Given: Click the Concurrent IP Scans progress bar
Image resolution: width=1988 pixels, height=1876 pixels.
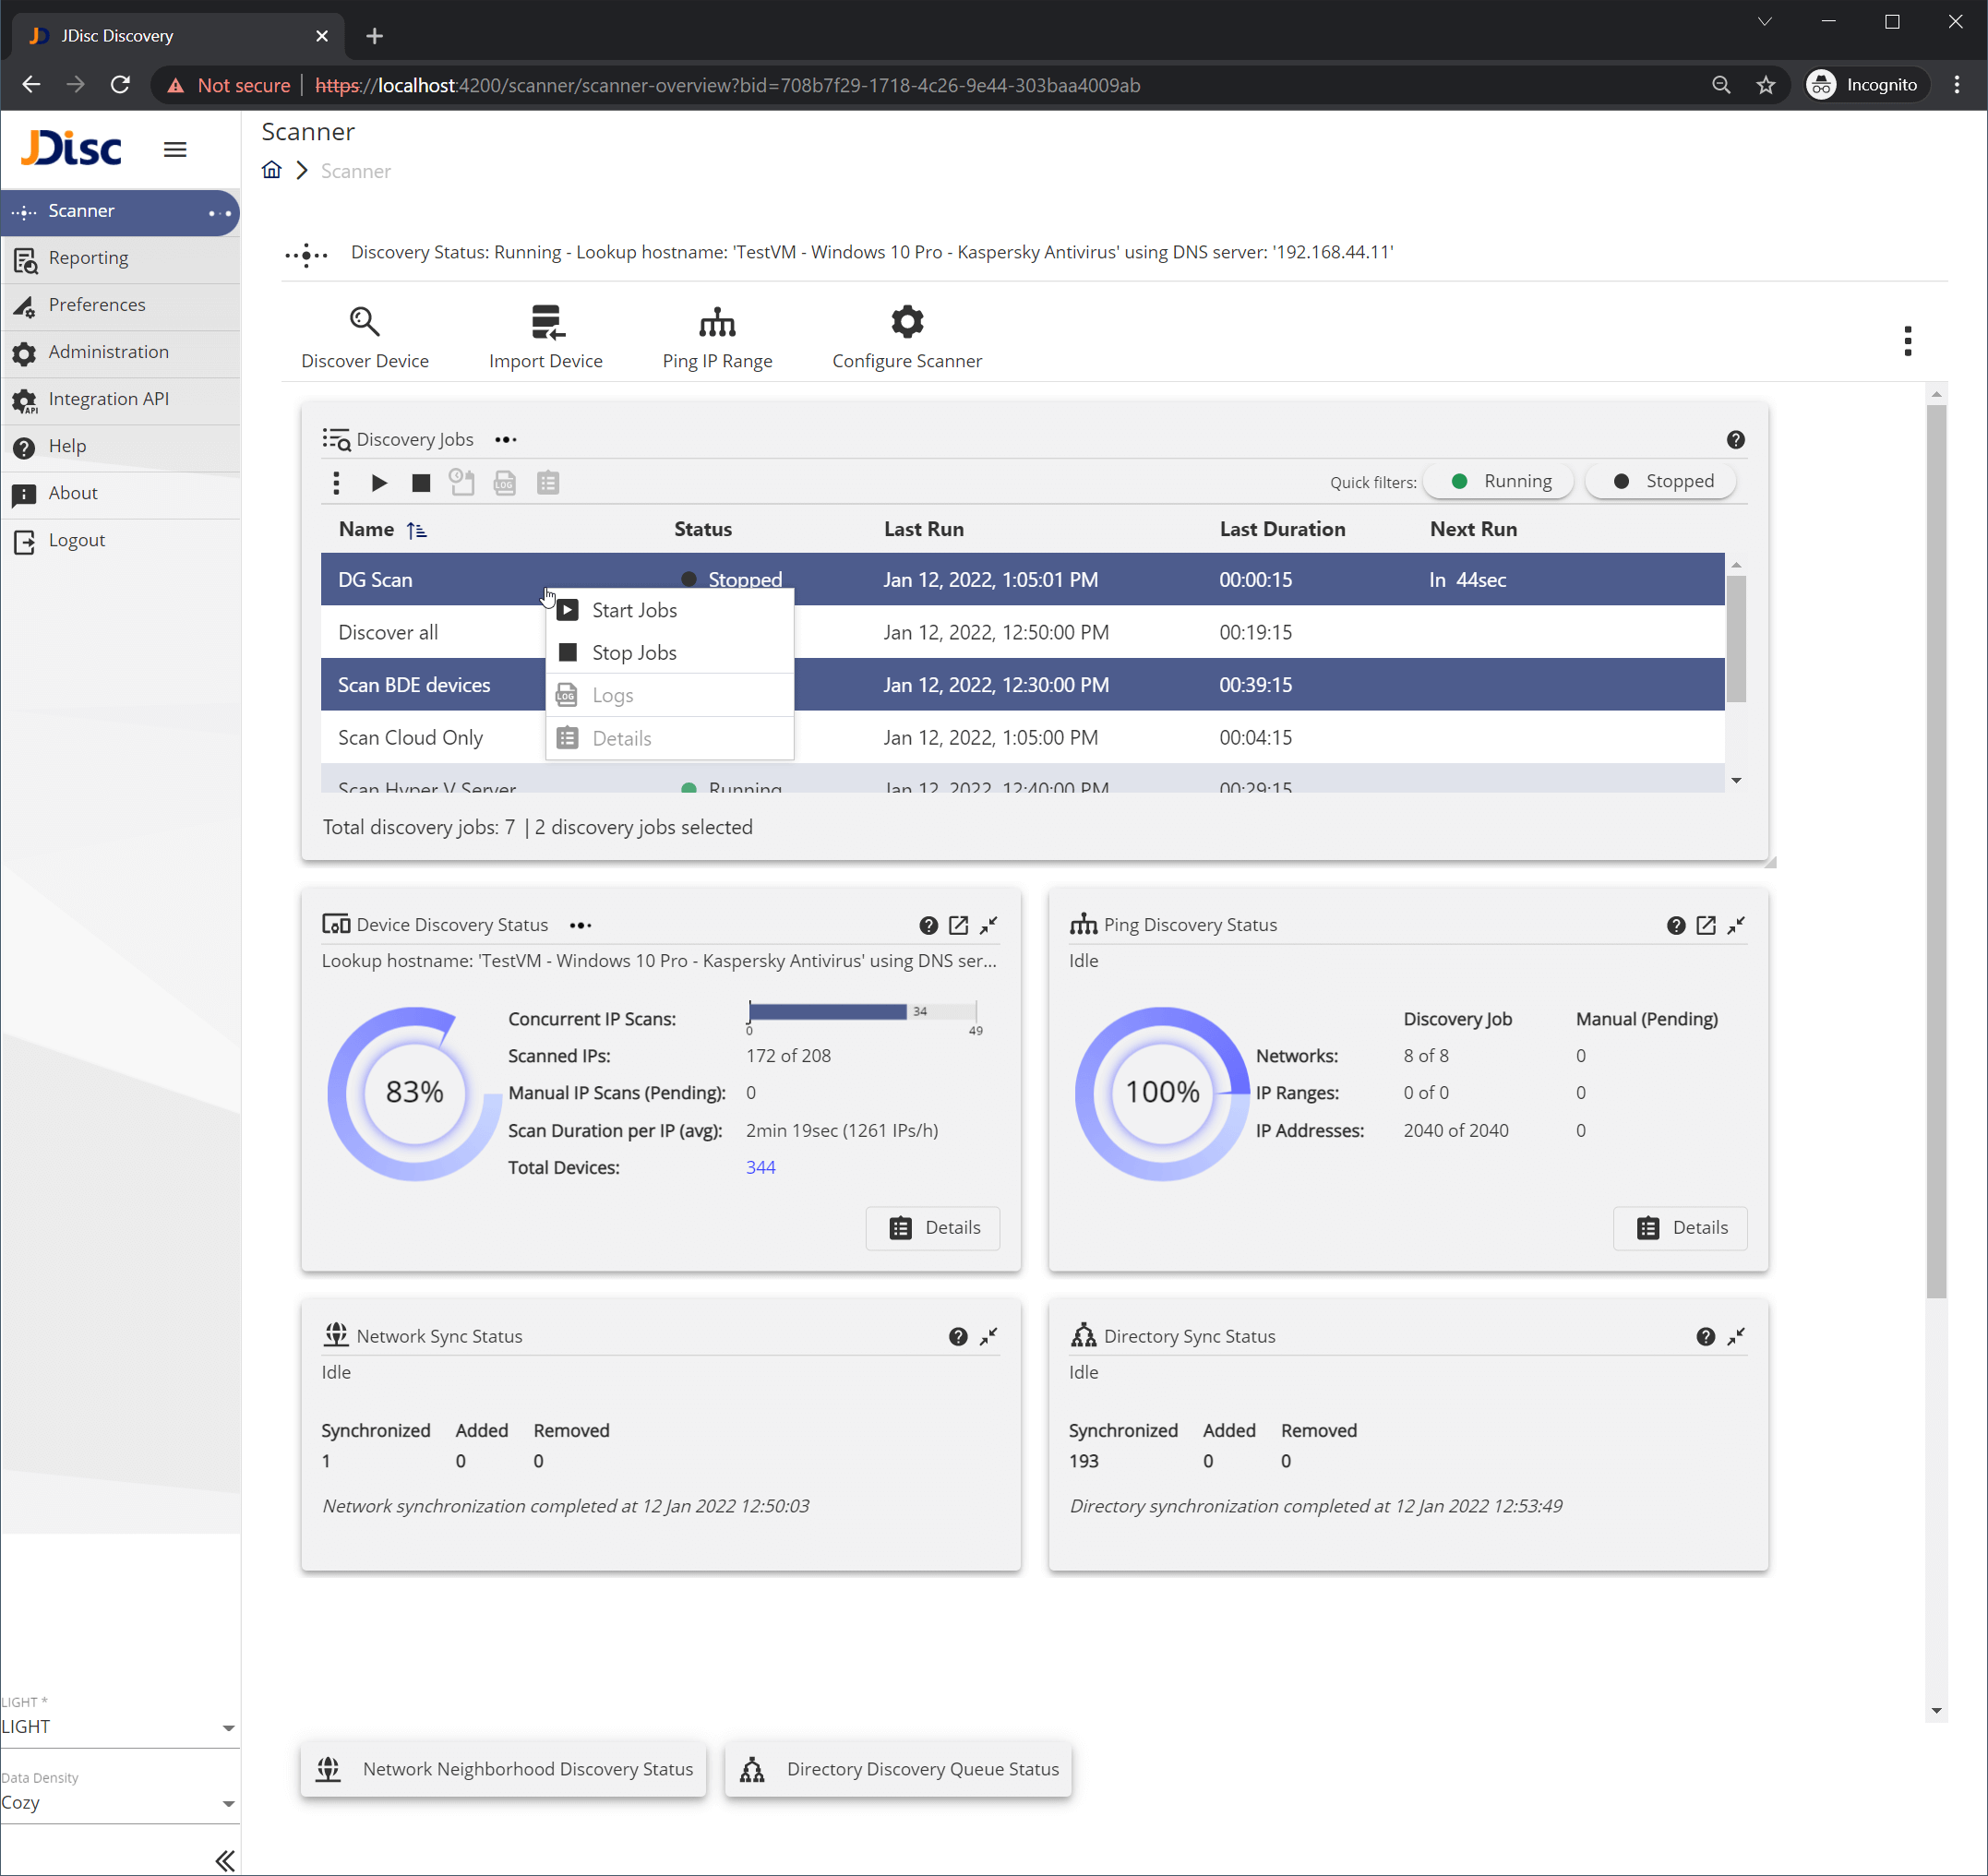Looking at the screenshot, I should 860,1011.
